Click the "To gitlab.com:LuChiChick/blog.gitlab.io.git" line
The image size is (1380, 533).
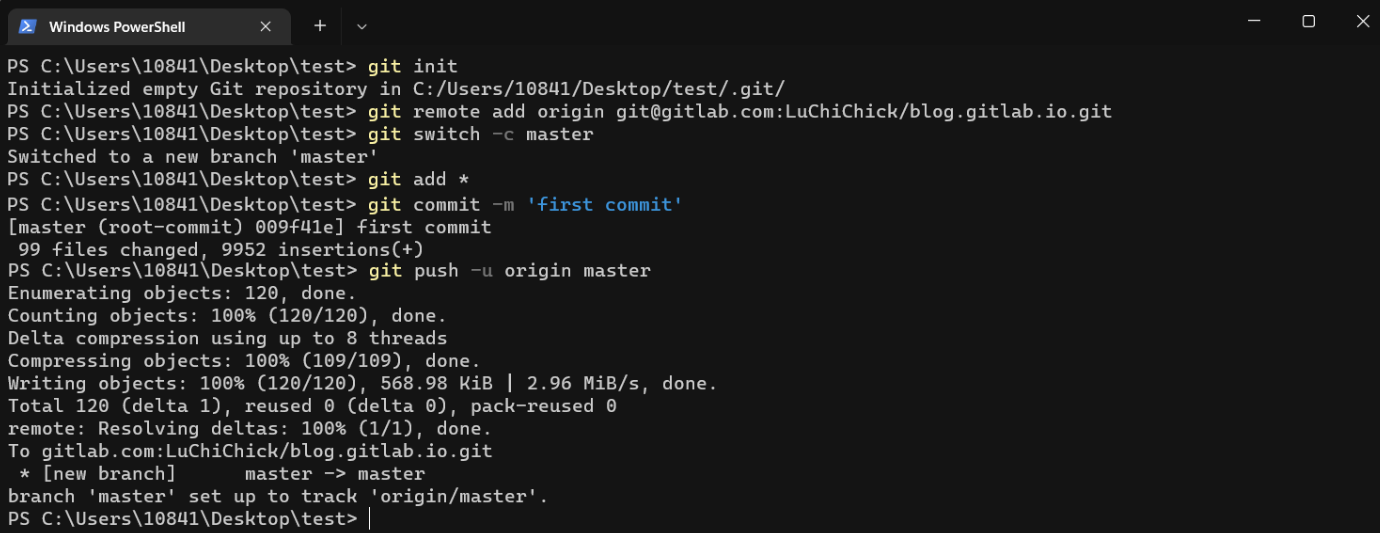(250, 451)
